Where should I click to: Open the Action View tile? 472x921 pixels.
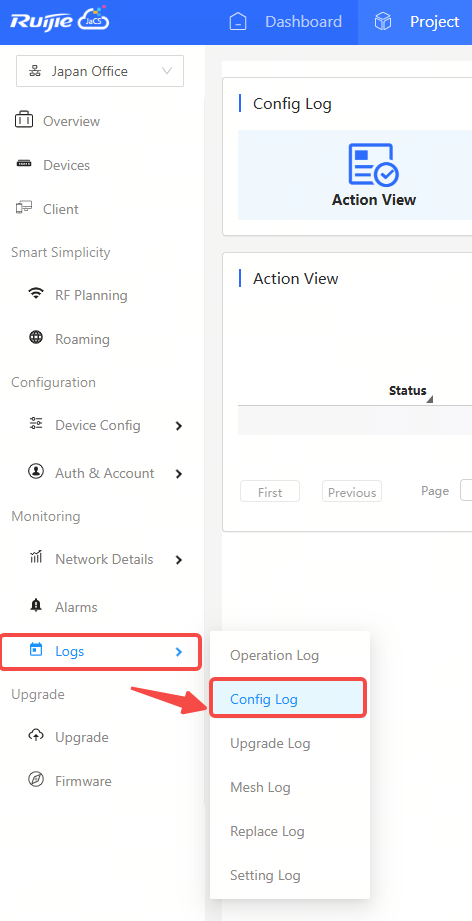tap(374, 175)
